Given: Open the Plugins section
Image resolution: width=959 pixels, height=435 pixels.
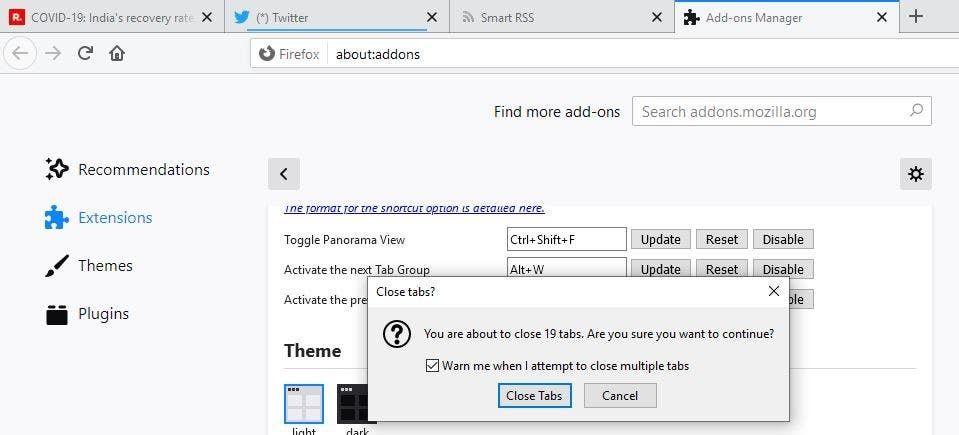Looking at the screenshot, I should [x=87, y=314].
